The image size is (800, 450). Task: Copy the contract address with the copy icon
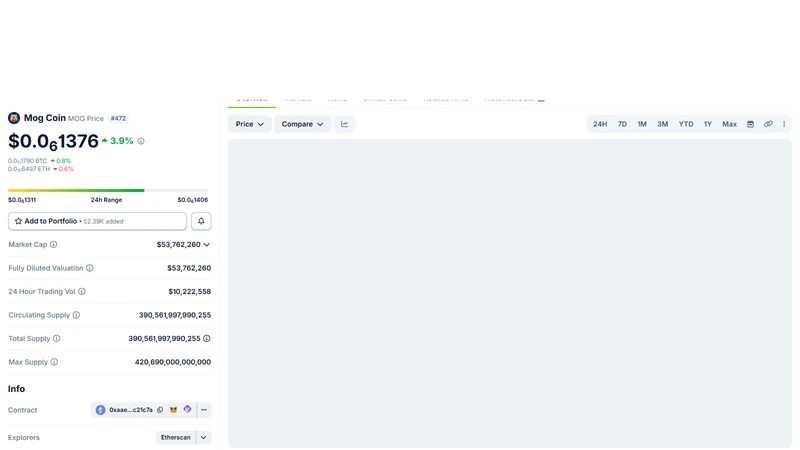[160, 410]
